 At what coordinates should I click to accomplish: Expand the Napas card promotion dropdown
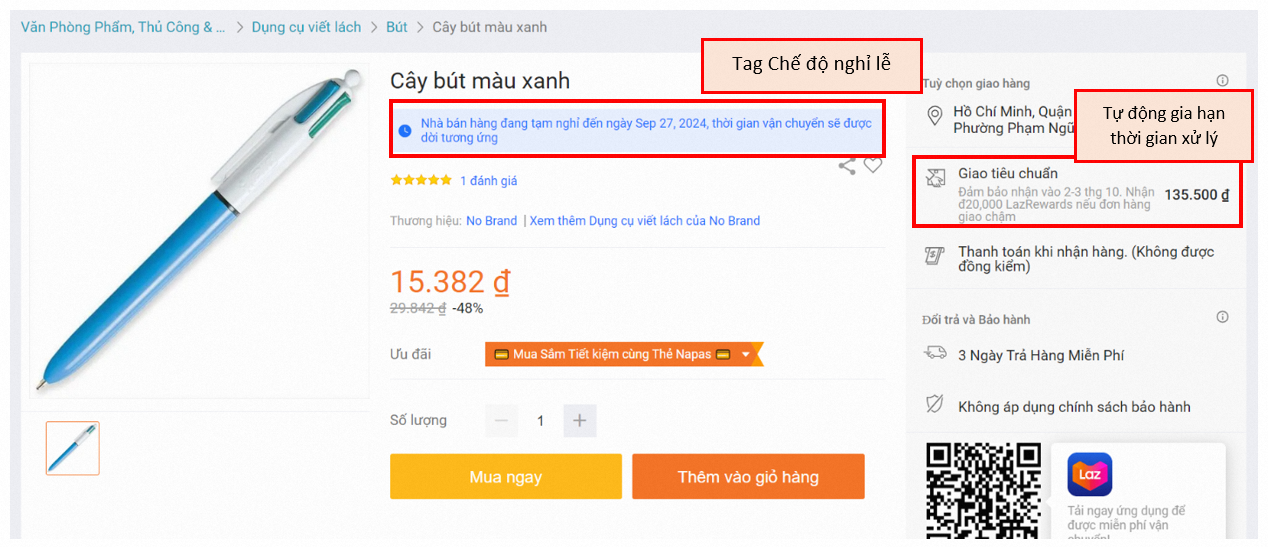[745, 355]
